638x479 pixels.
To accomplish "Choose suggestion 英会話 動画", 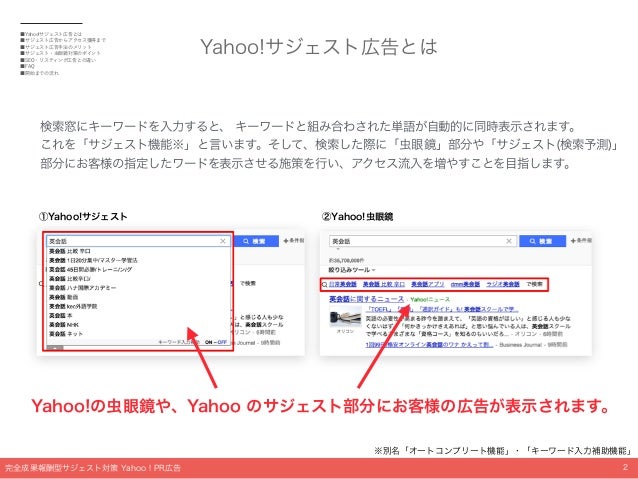I will [63, 297].
